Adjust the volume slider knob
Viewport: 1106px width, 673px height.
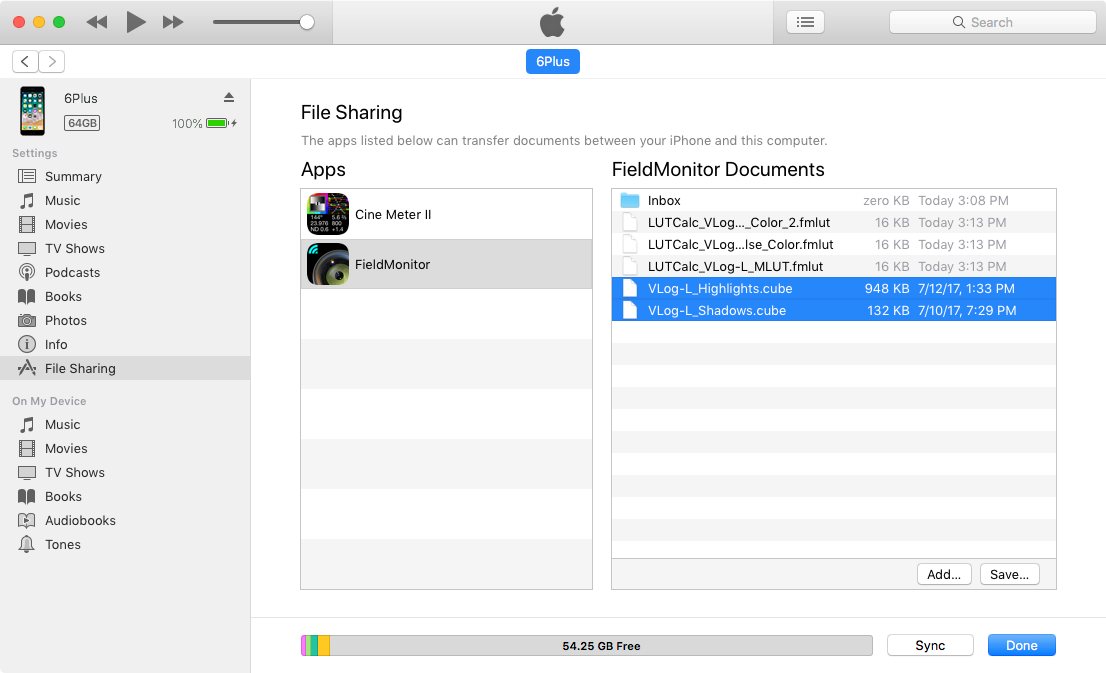[x=307, y=22]
